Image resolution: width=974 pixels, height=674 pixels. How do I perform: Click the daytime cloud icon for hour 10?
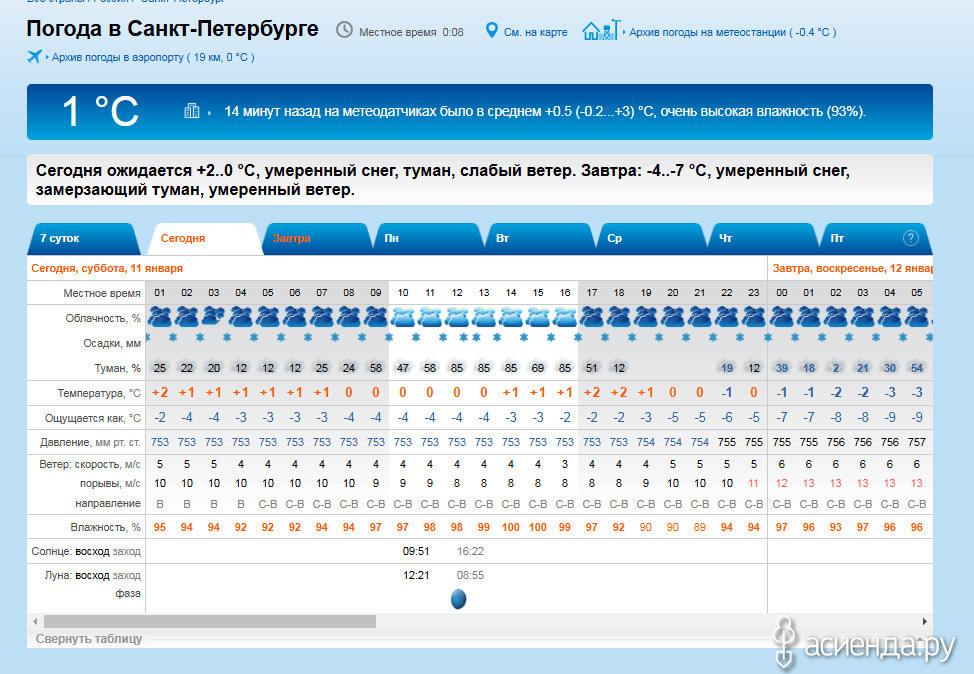tap(403, 317)
